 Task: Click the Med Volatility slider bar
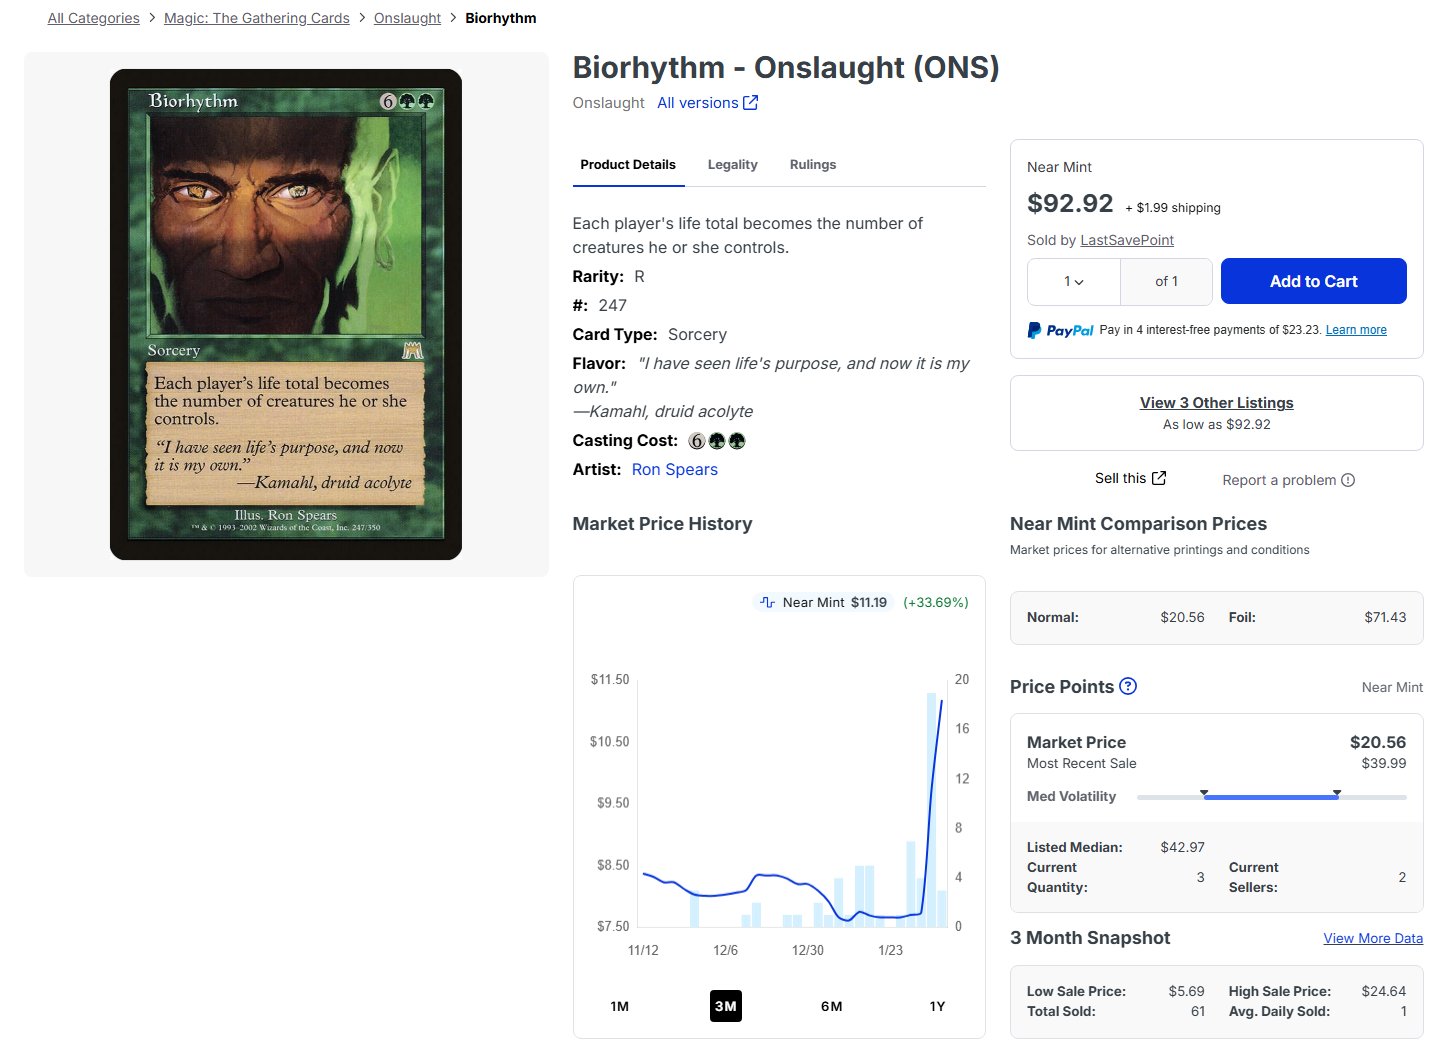click(x=1271, y=797)
